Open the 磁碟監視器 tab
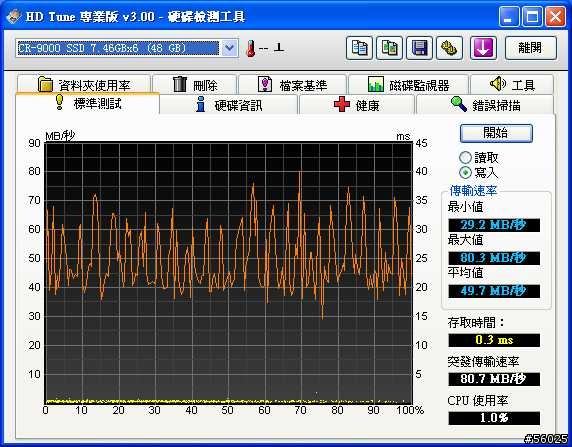The width and height of the screenshot is (572, 447). (408, 85)
